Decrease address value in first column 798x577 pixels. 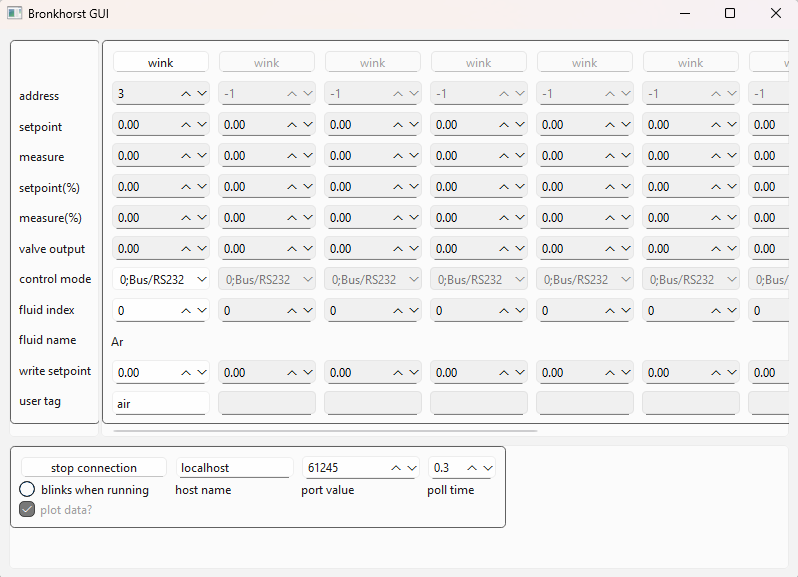[201, 94]
